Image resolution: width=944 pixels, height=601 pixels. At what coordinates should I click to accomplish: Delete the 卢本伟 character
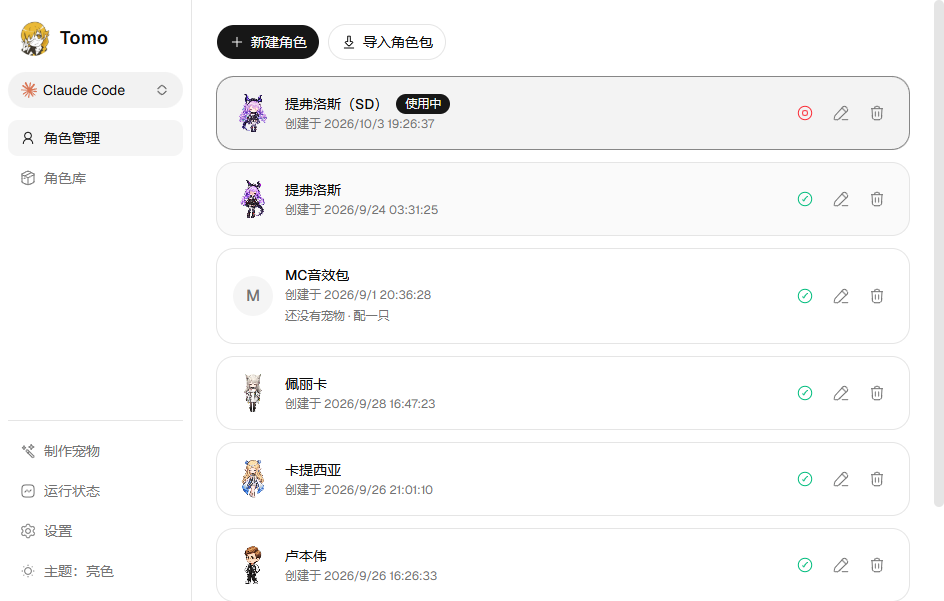[x=877, y=565]
